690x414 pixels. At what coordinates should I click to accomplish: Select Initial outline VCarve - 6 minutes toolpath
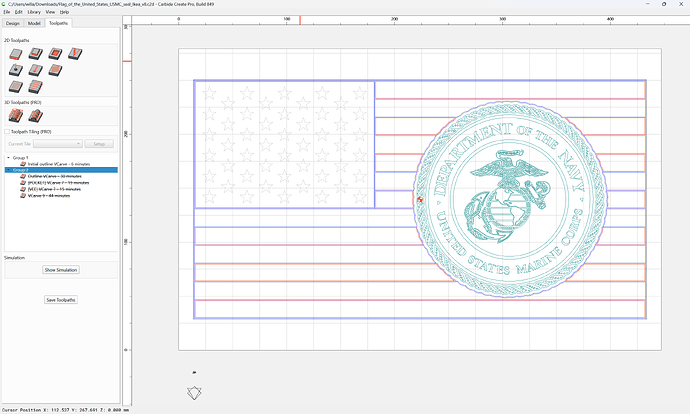(59, 164)
